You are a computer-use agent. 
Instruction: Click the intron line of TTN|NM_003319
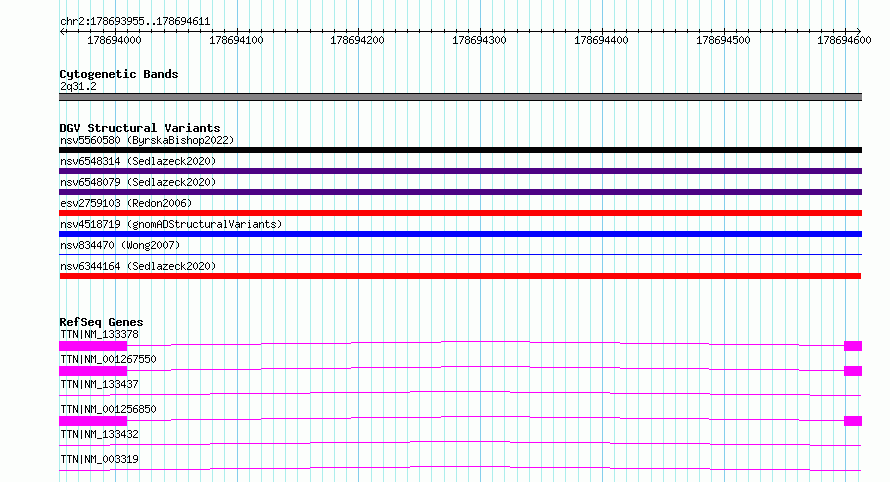pos(460,467)
